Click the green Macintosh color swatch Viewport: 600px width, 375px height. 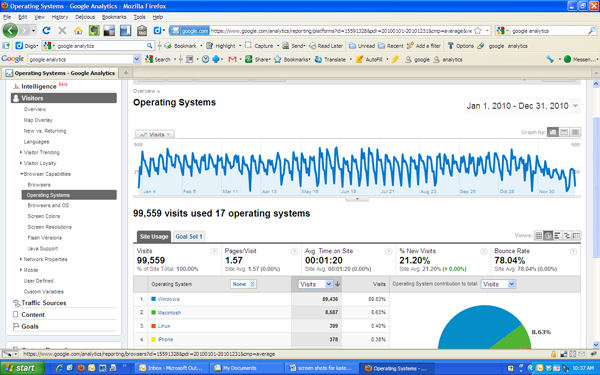153,313
